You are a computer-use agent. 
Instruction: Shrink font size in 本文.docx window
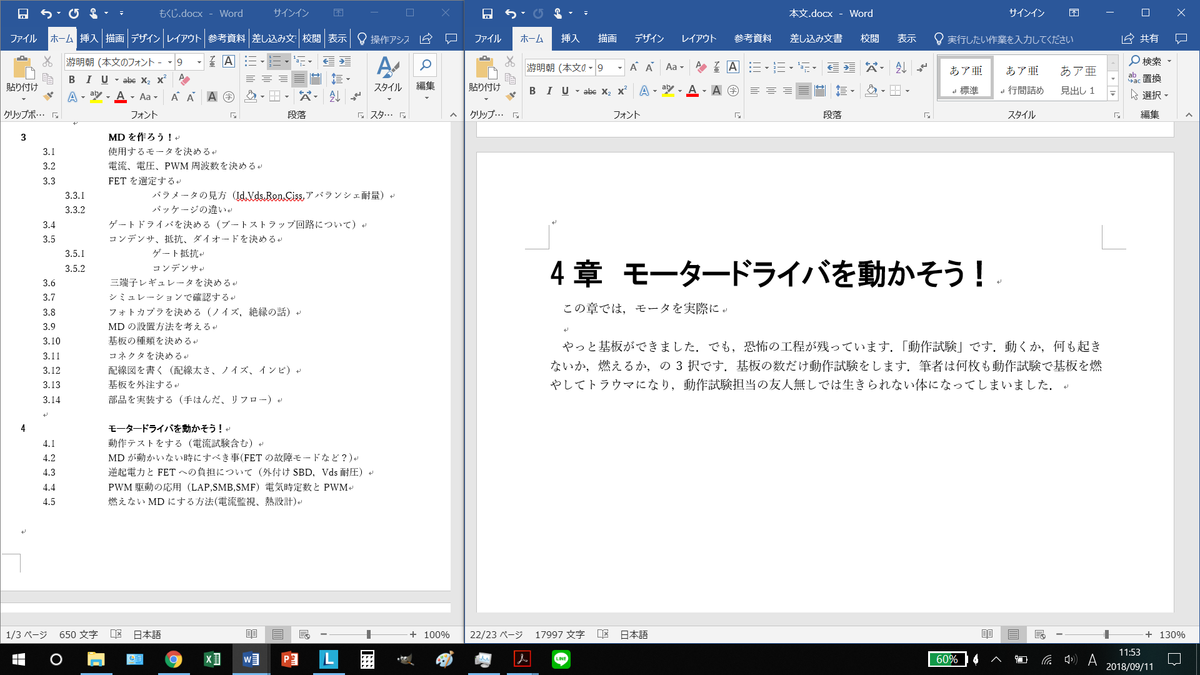(649, 67)
